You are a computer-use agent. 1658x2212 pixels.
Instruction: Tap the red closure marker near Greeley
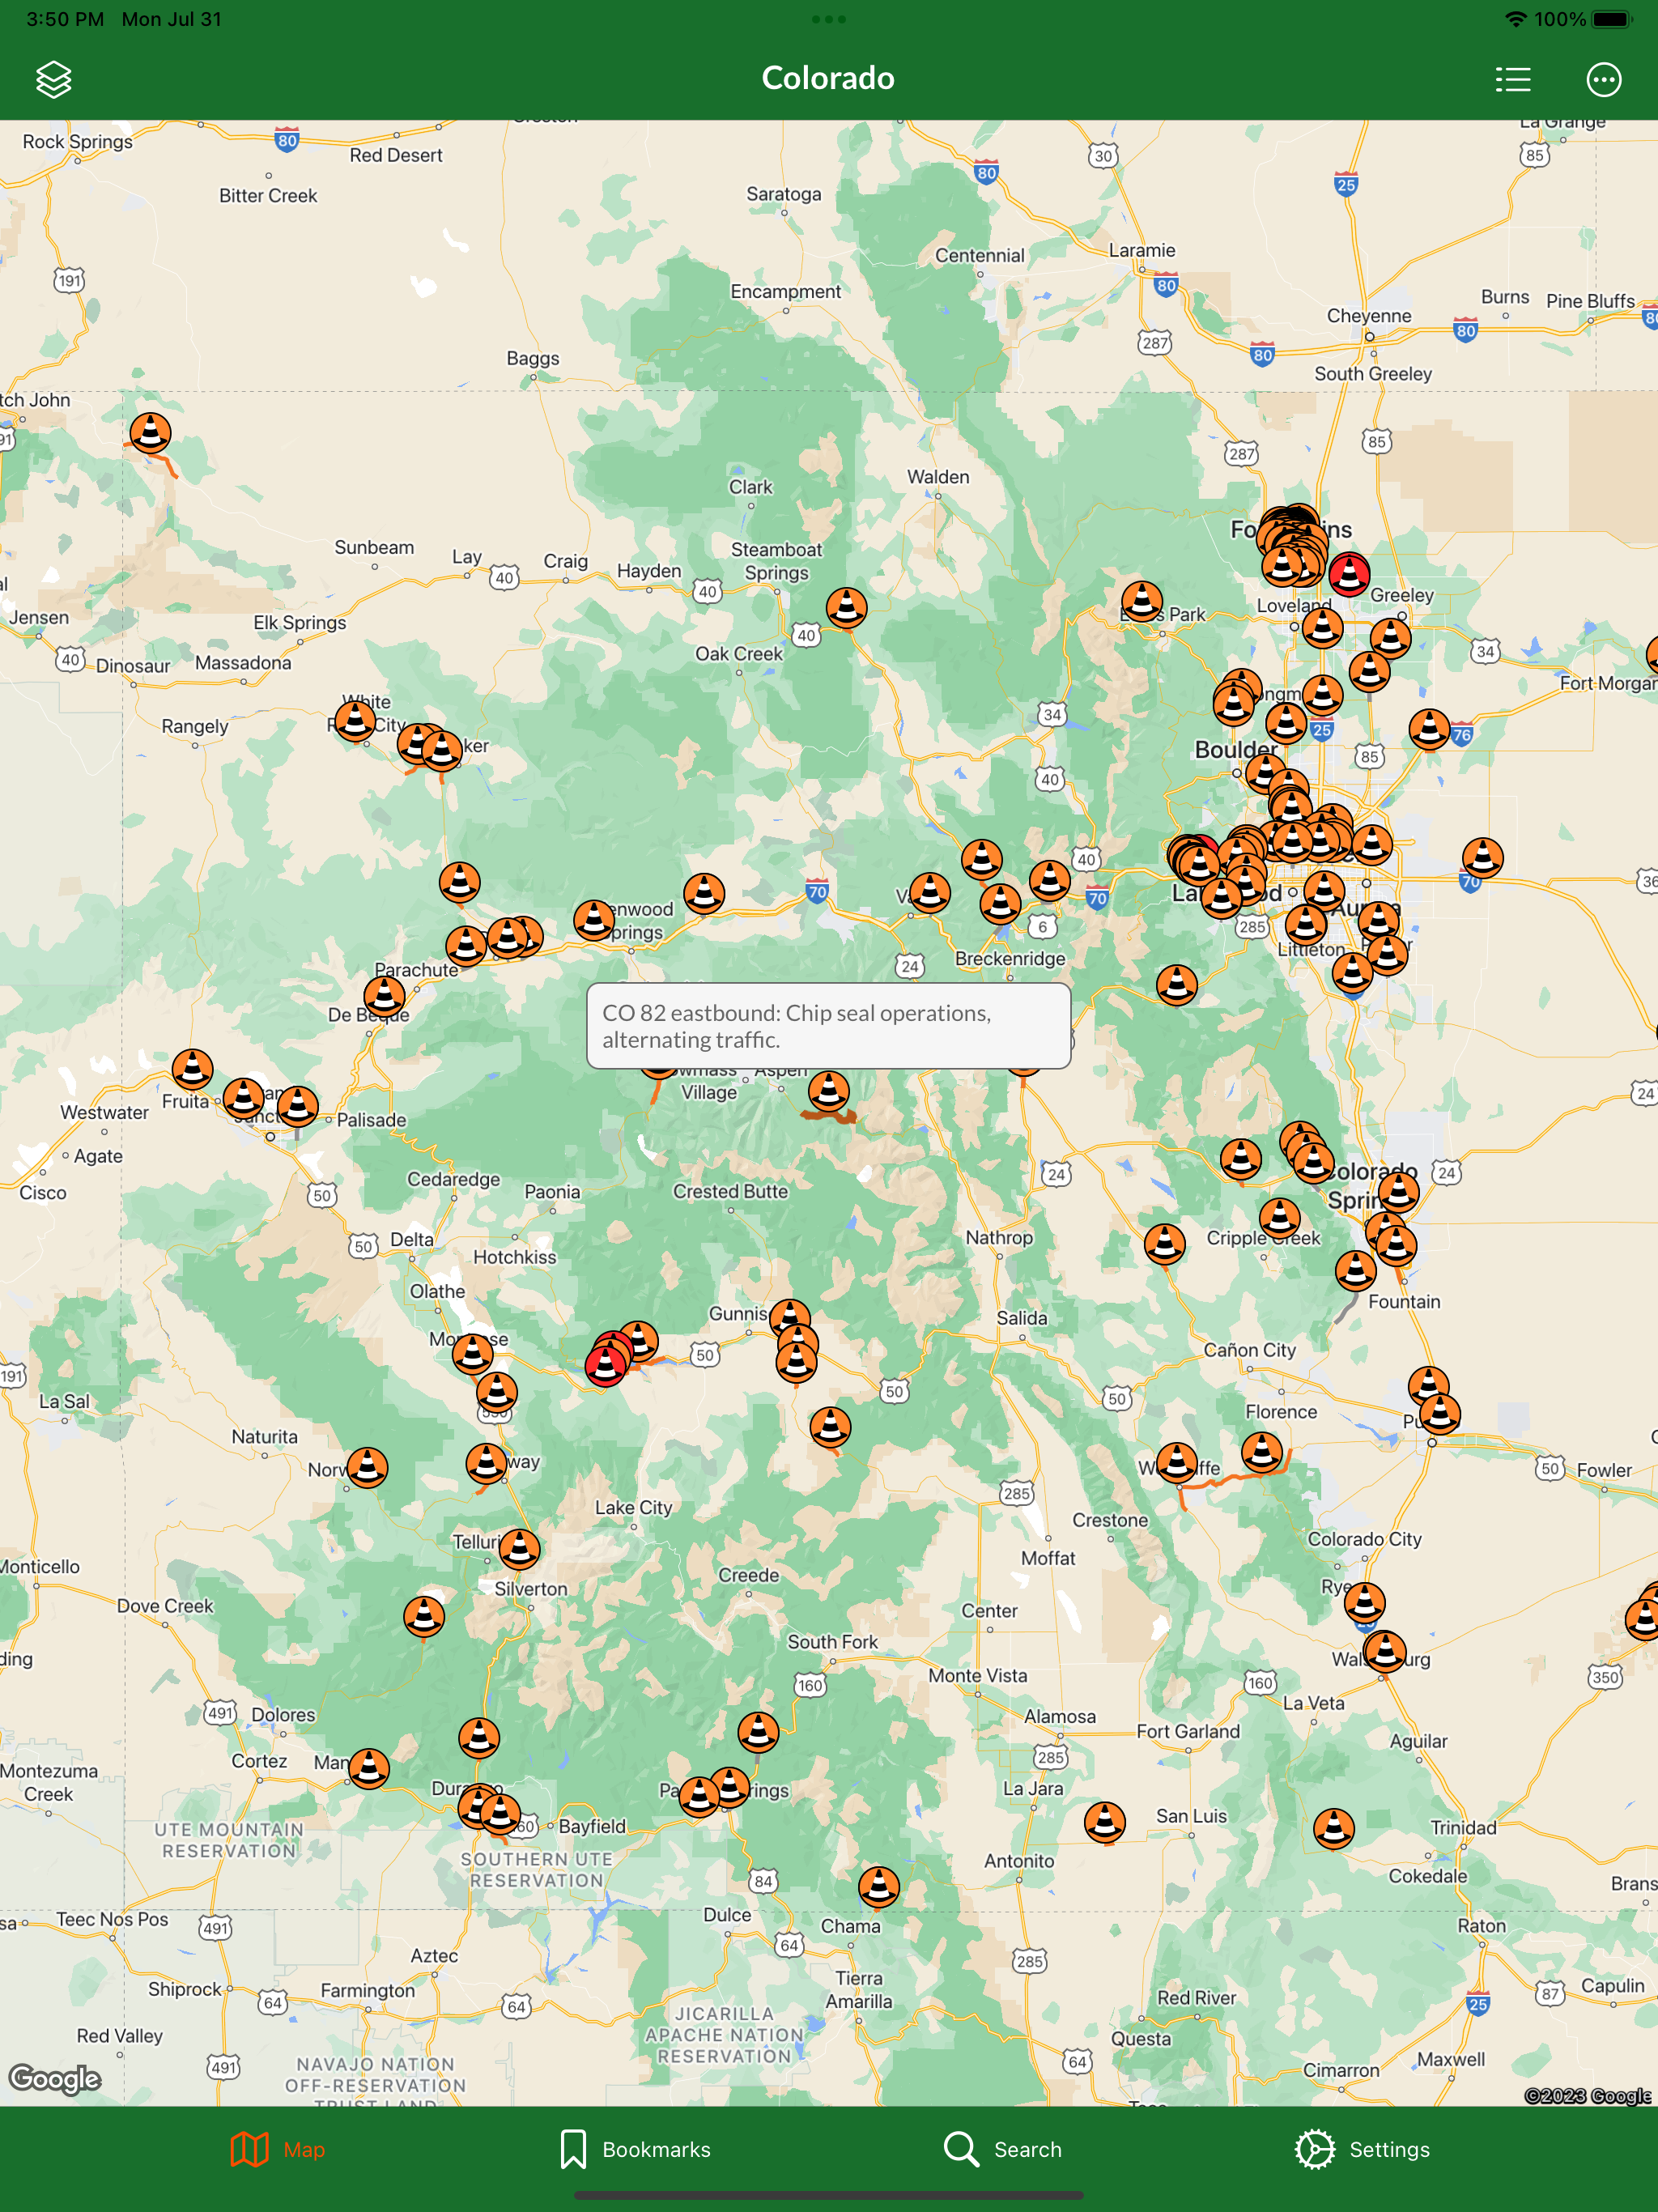[x=1349, y=574]
